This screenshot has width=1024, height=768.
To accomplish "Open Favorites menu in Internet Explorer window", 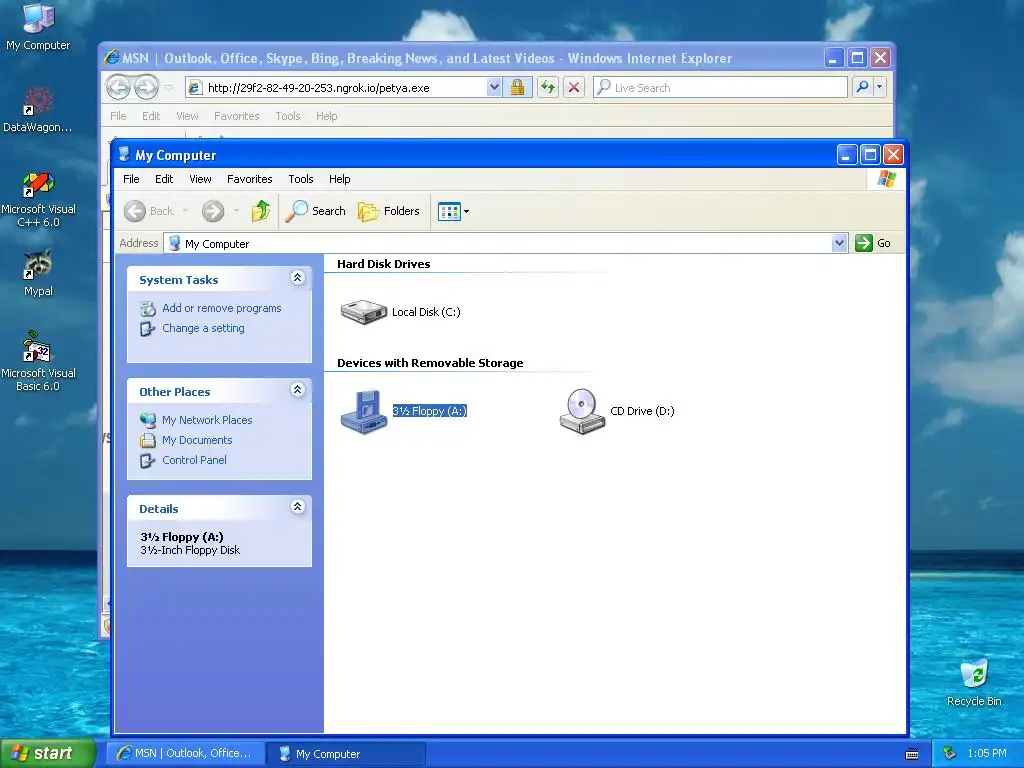I will 236,116.
